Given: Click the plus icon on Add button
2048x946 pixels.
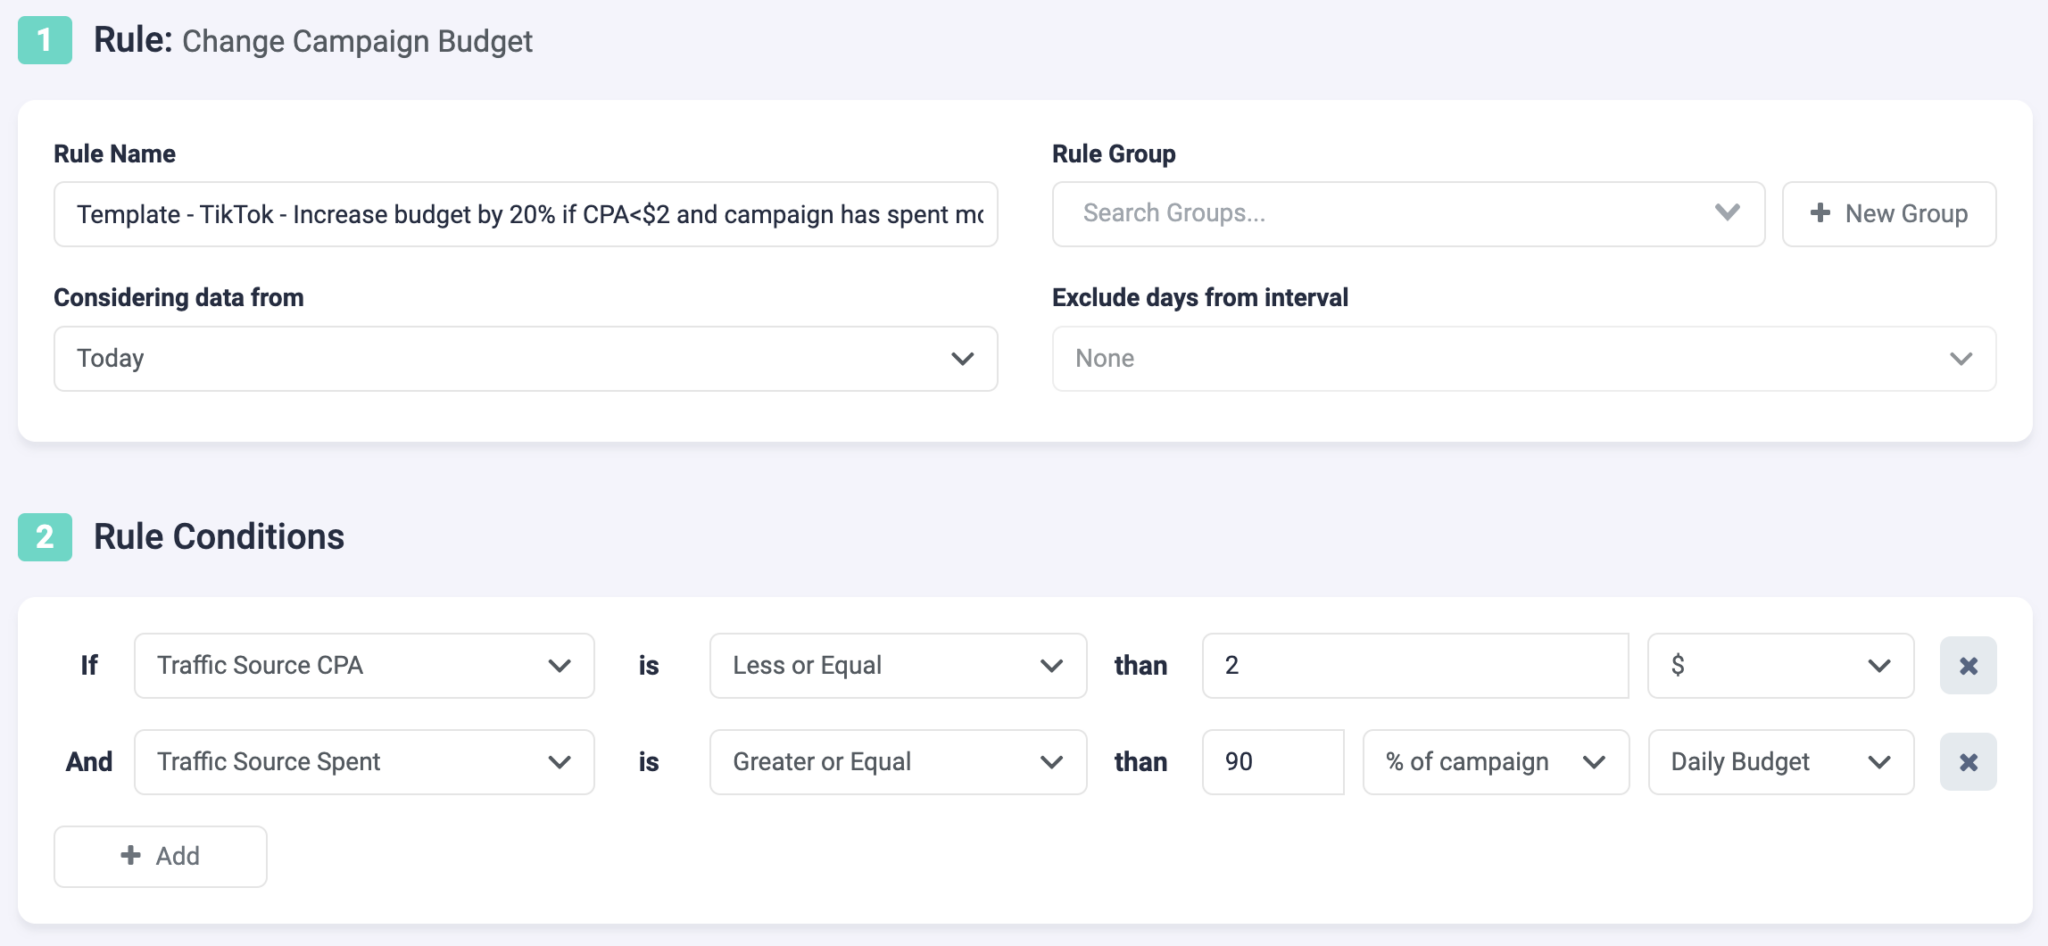Looking at the screenshot, I should pos(131,855).
